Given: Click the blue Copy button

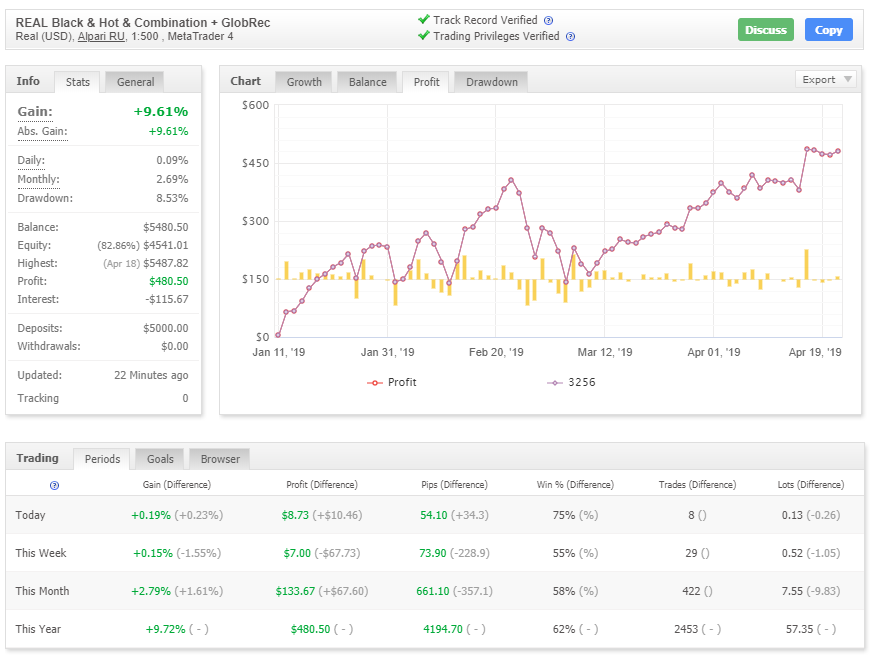Looking at the screenshot, I should click(x=828, y=30).
